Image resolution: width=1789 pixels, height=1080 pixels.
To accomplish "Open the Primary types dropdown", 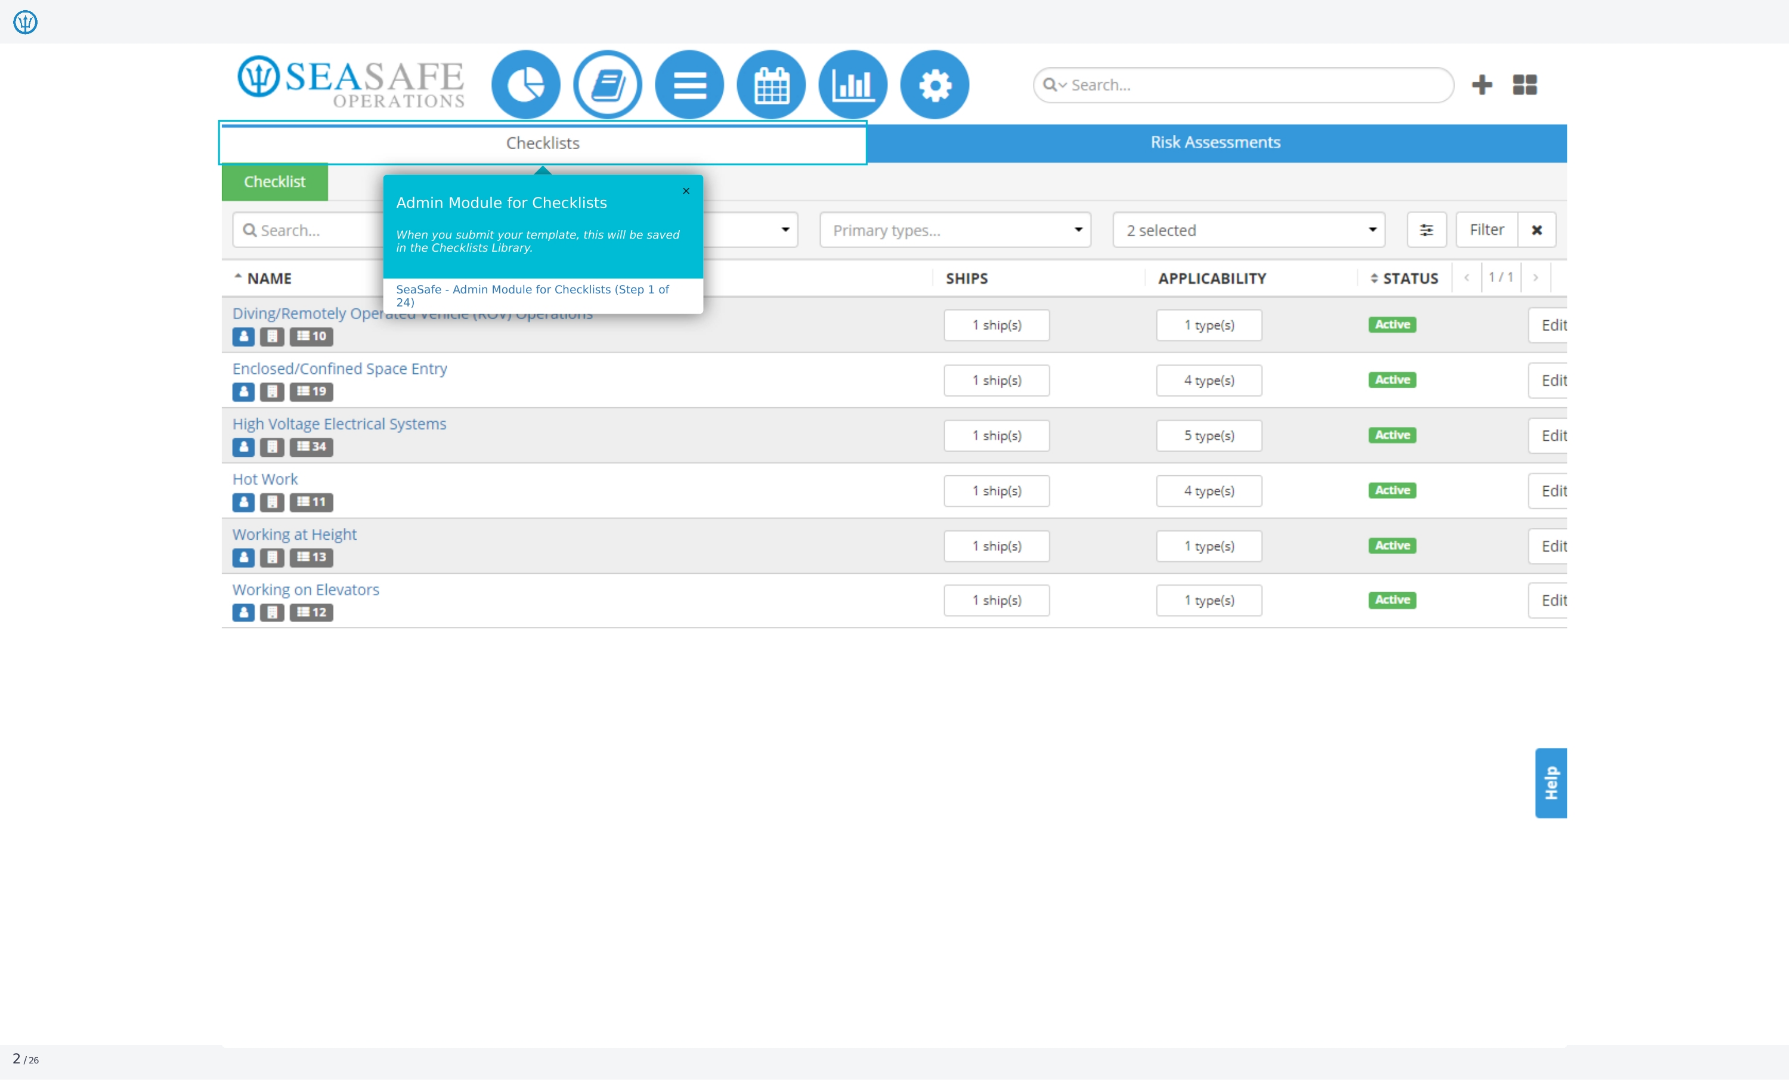I will tap(955, 230).
